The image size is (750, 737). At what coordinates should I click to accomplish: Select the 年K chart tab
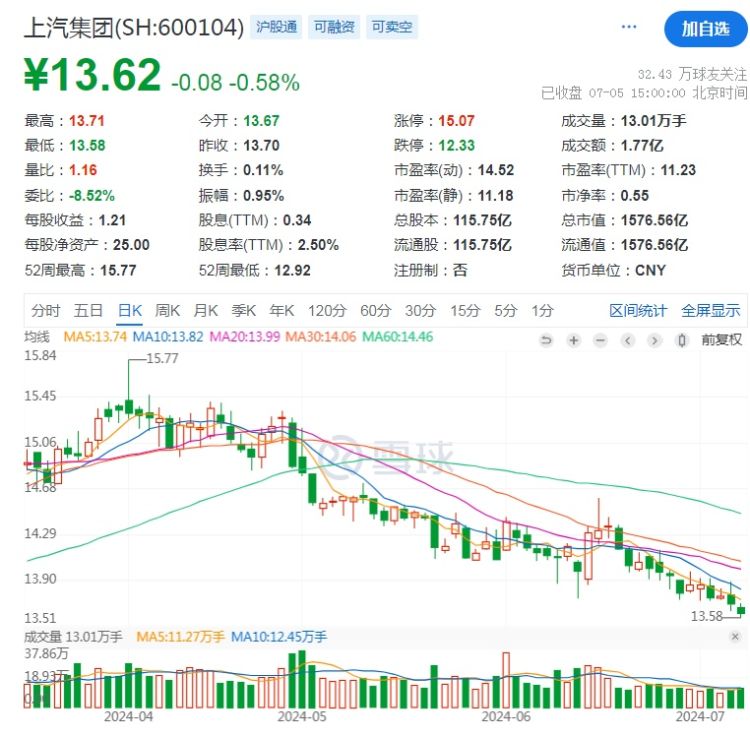(x=281, y=311)
